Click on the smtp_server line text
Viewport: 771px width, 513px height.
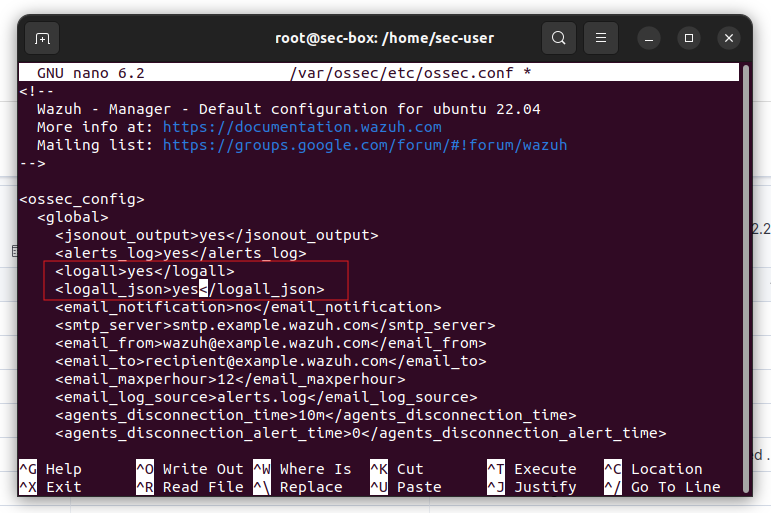tap(275, 325)
